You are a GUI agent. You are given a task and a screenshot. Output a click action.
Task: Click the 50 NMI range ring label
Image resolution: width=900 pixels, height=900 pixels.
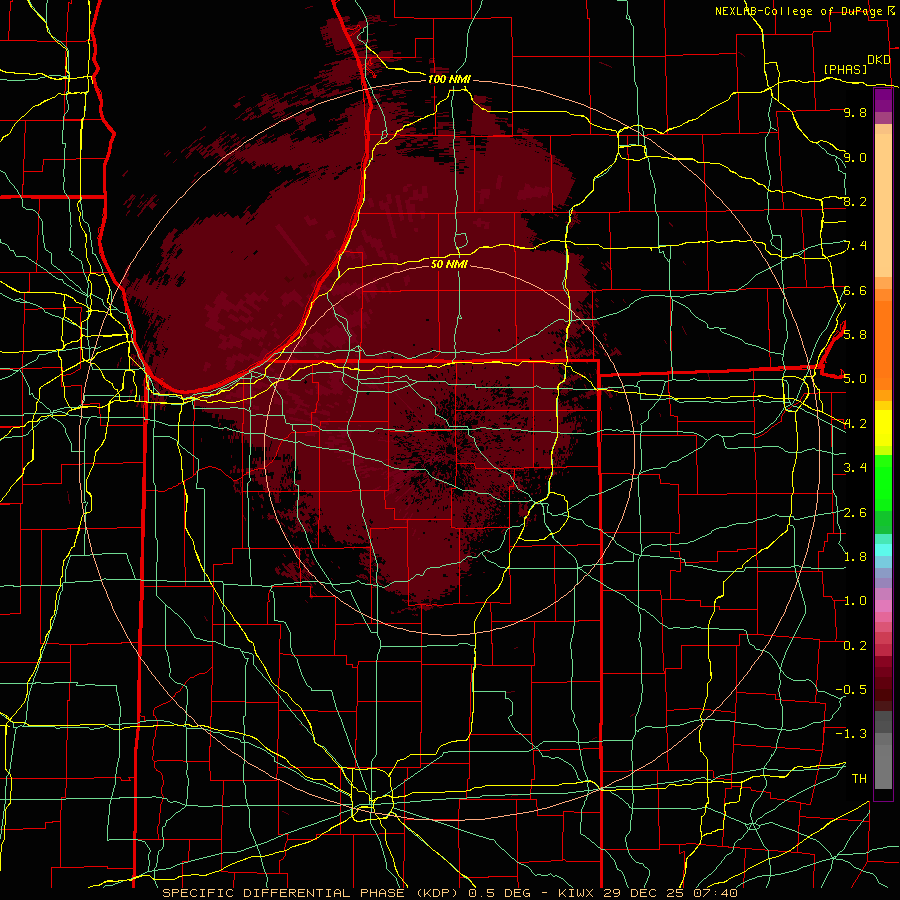[x=449, y=264]
